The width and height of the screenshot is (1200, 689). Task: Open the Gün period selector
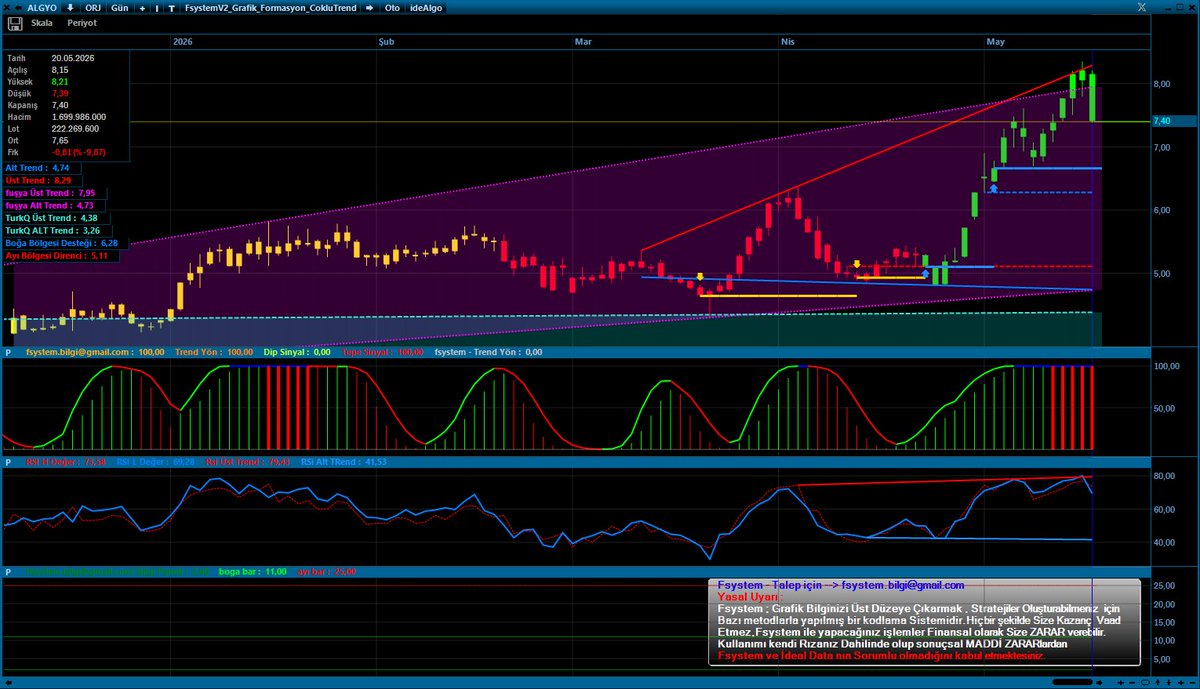click(120, 7)
